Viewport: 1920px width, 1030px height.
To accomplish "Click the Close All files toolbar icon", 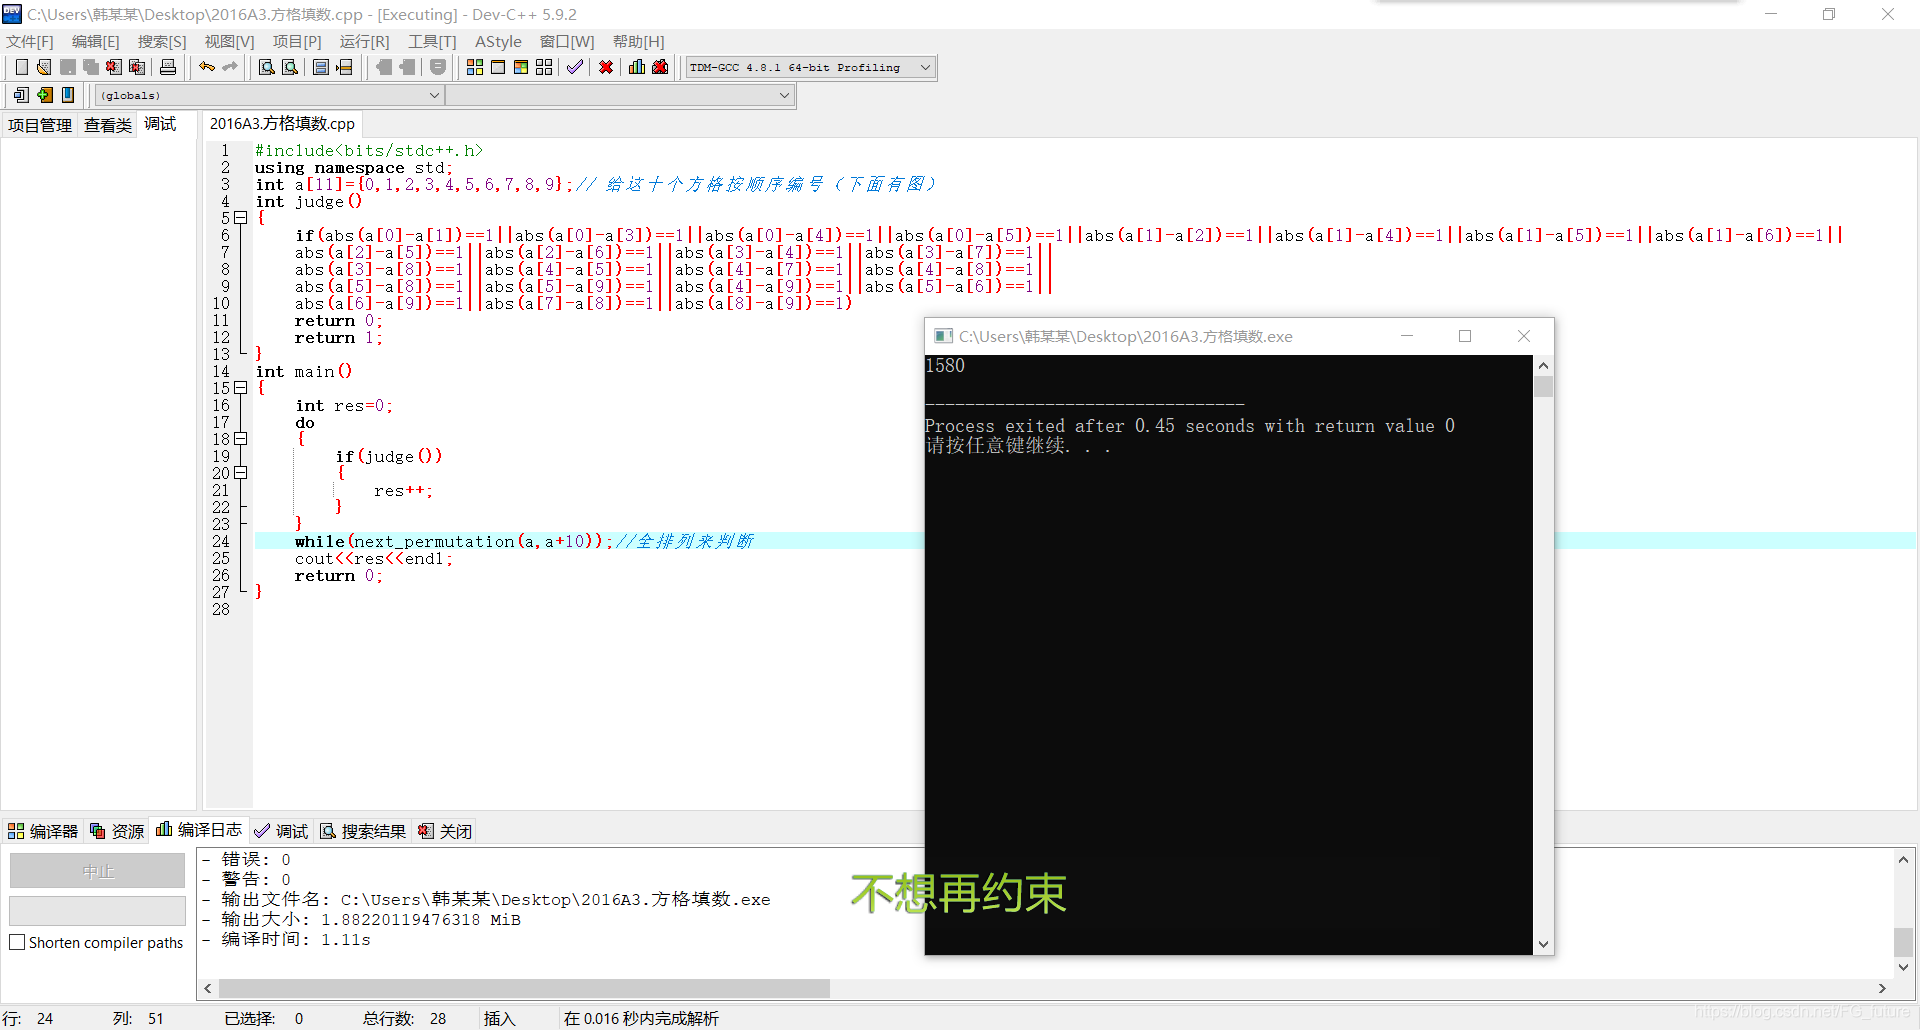I will (138, 67).
